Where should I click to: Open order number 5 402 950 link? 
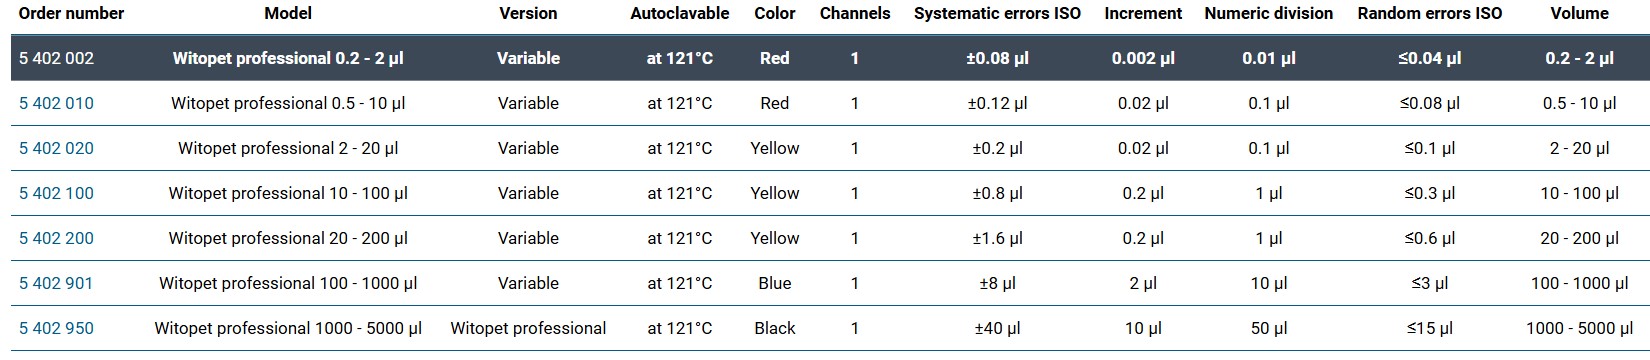click(56, 328)
